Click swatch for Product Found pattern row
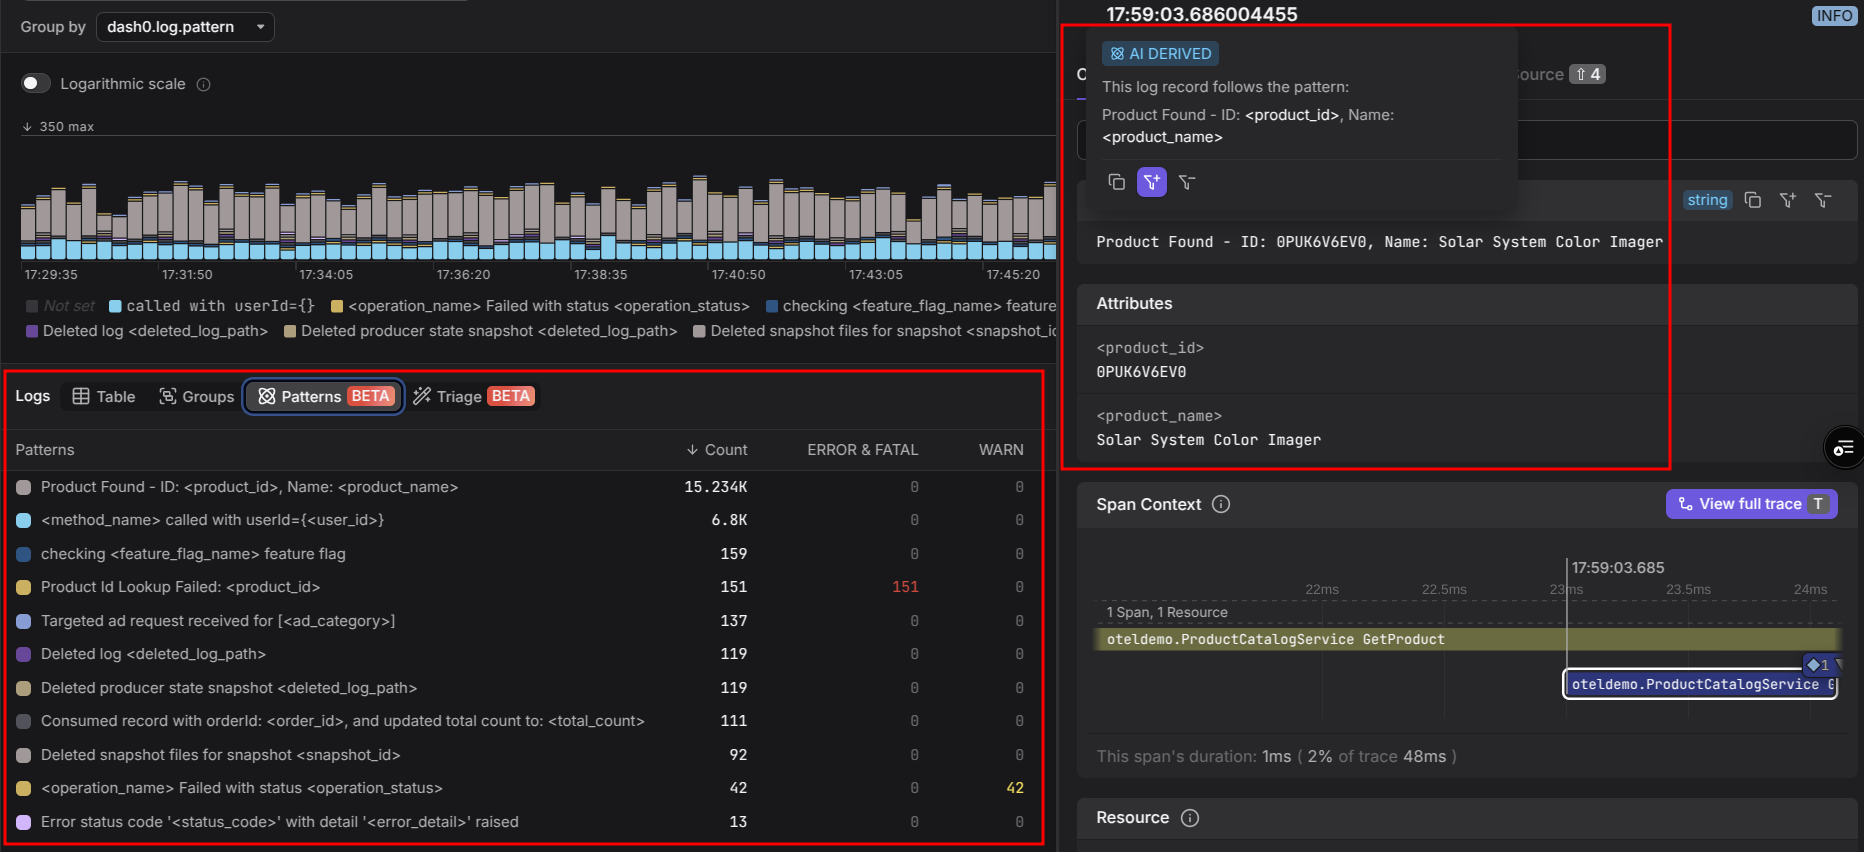Viewport: 1864px width, 852px height. 24,487
